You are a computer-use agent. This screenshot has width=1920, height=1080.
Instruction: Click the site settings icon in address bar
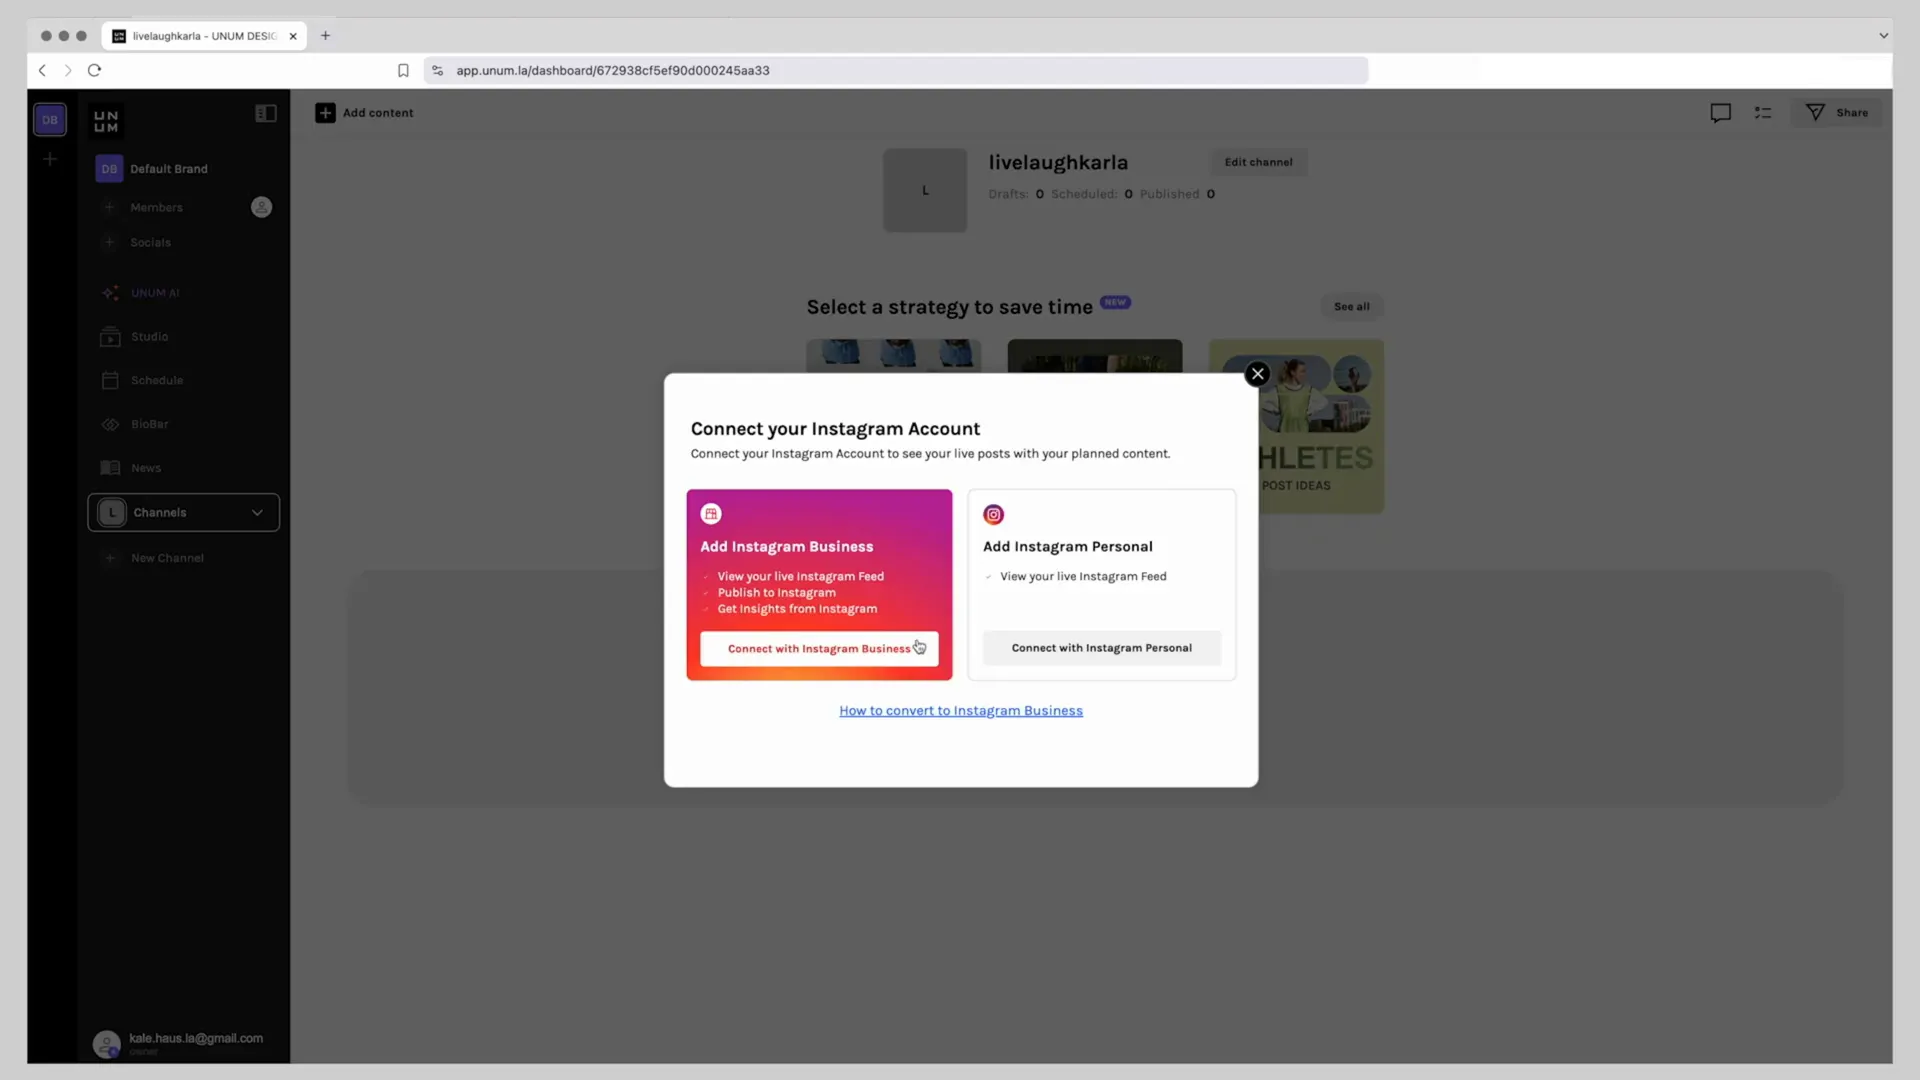click(437, 71)
